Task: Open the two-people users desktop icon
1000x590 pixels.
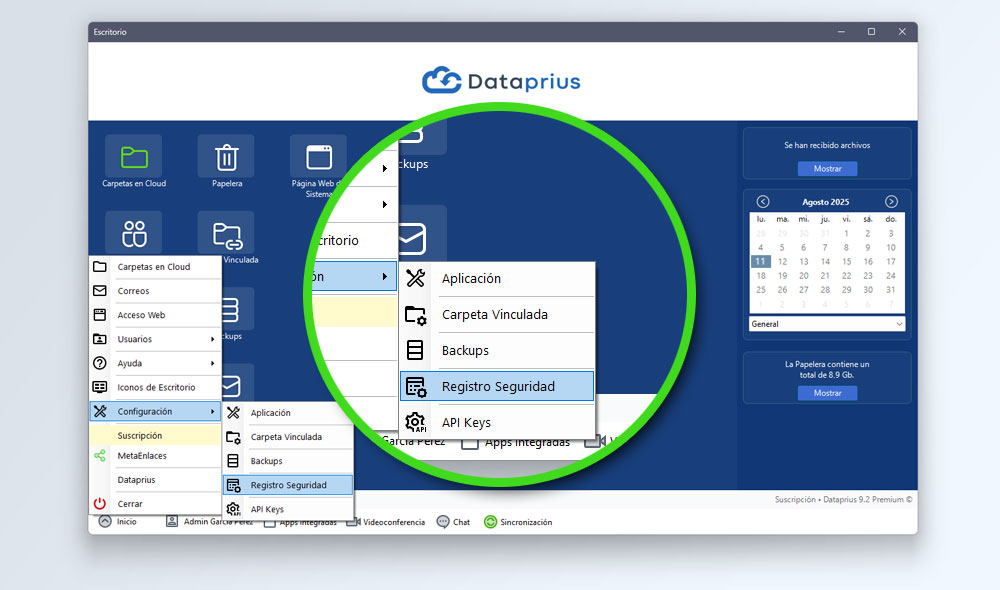Action: click(134, 233)
